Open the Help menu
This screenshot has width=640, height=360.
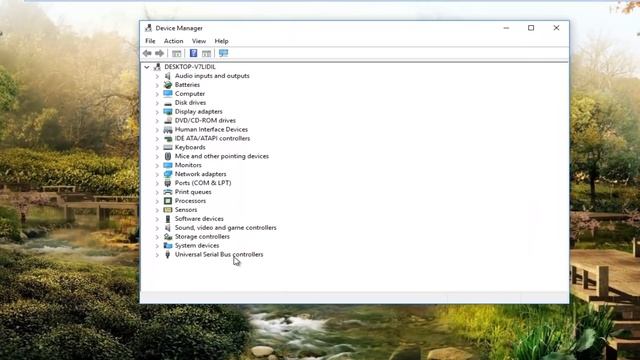(x=221, y=41)
